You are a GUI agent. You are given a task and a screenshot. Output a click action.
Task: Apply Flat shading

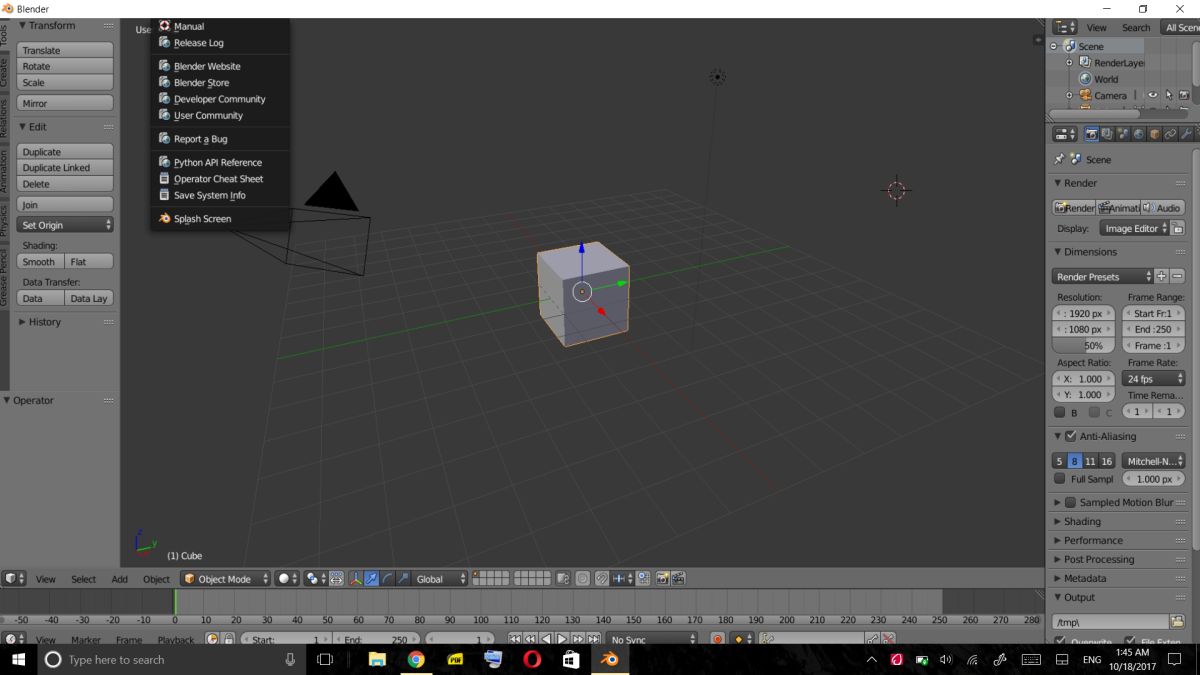click(x=89, y=262)
